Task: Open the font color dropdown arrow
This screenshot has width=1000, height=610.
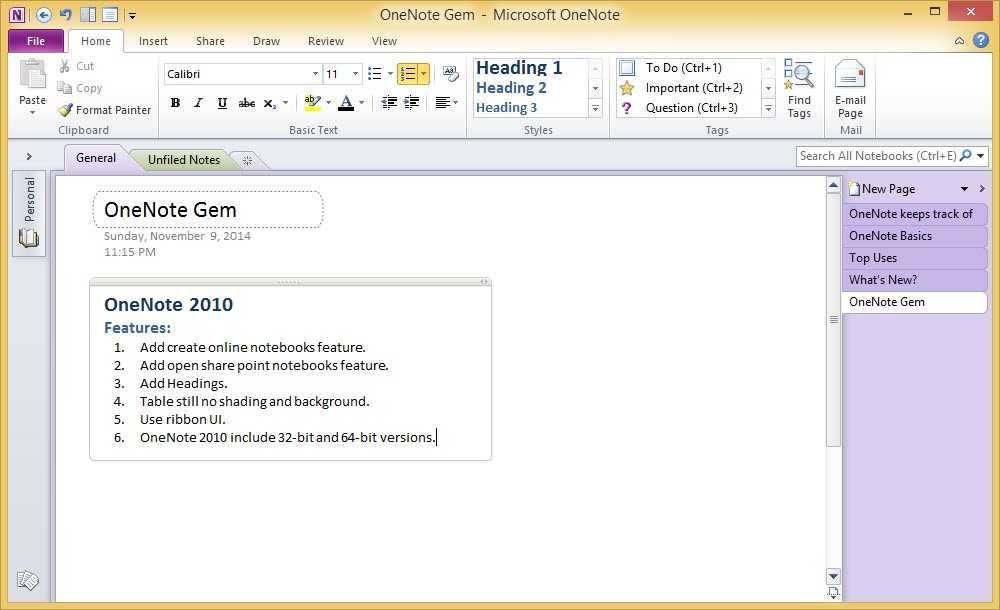Action: click(362, 103)
